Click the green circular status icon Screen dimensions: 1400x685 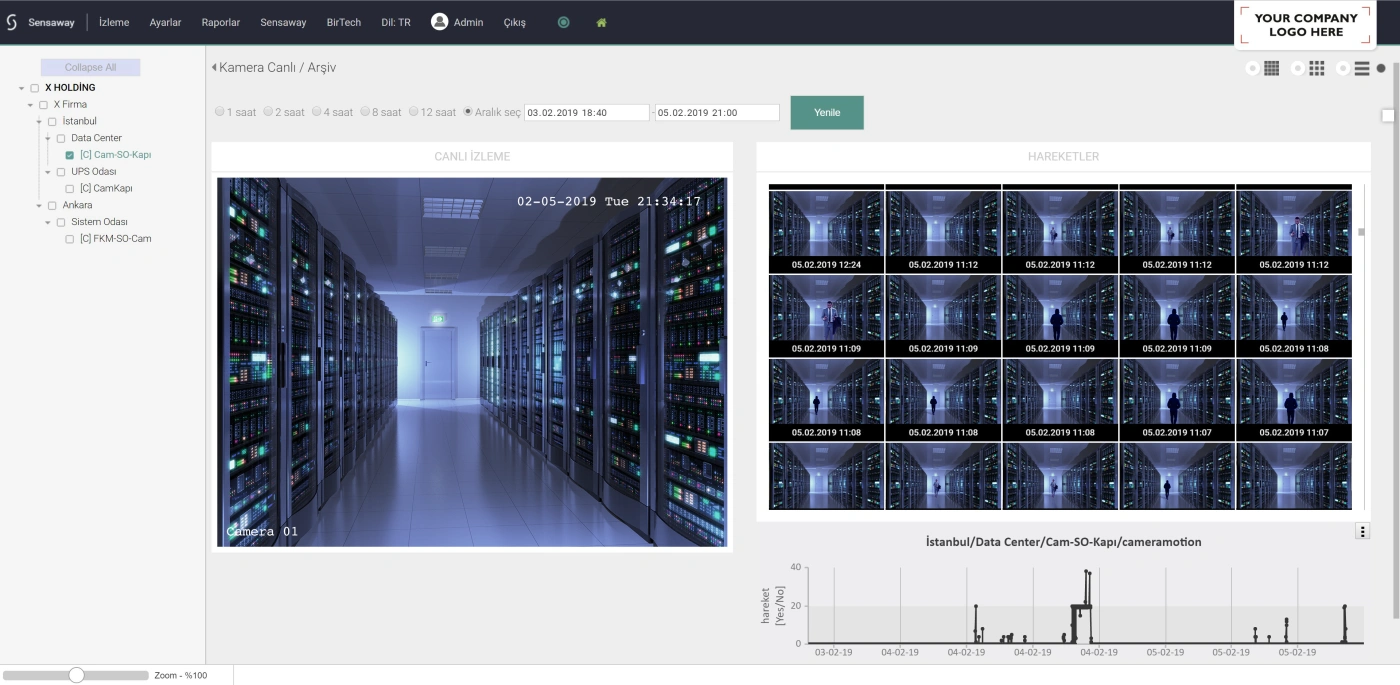tap(564, 22)
